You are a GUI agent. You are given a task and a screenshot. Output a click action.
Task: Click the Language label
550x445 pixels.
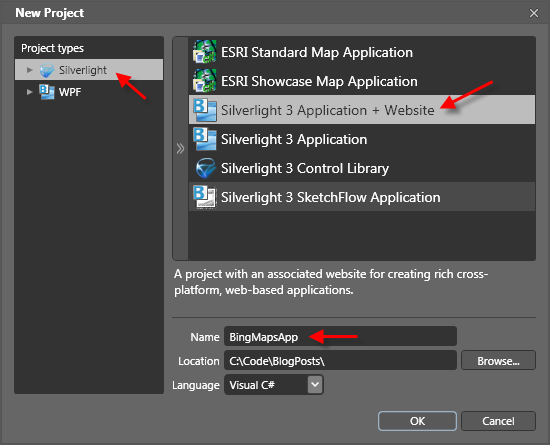click(x=196, y=385)
